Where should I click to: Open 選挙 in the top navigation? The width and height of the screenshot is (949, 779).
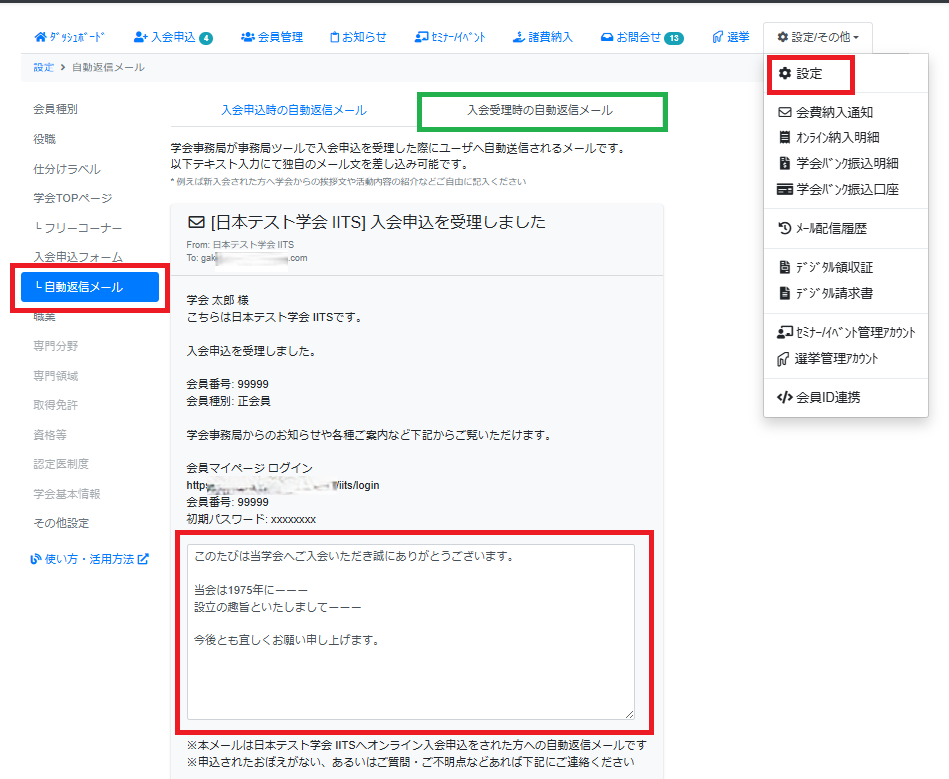click(x=731, y=37)
